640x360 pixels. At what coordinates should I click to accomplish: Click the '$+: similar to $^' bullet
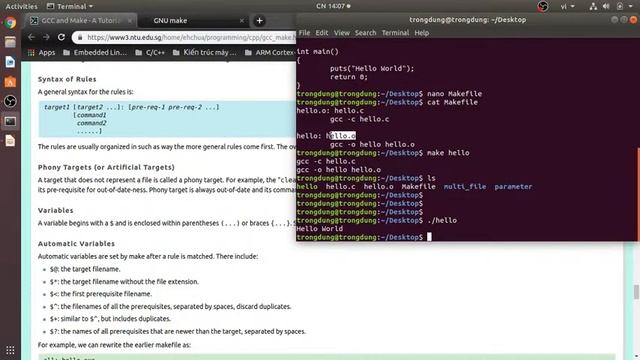(110, 319)
